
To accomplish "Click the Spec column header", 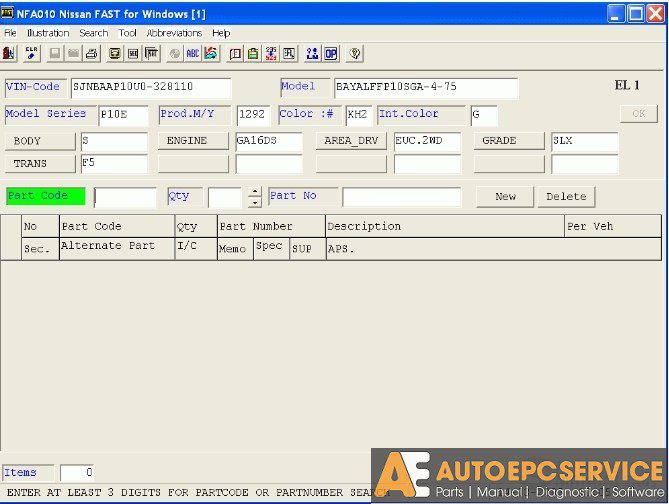I will coord(271,249).
